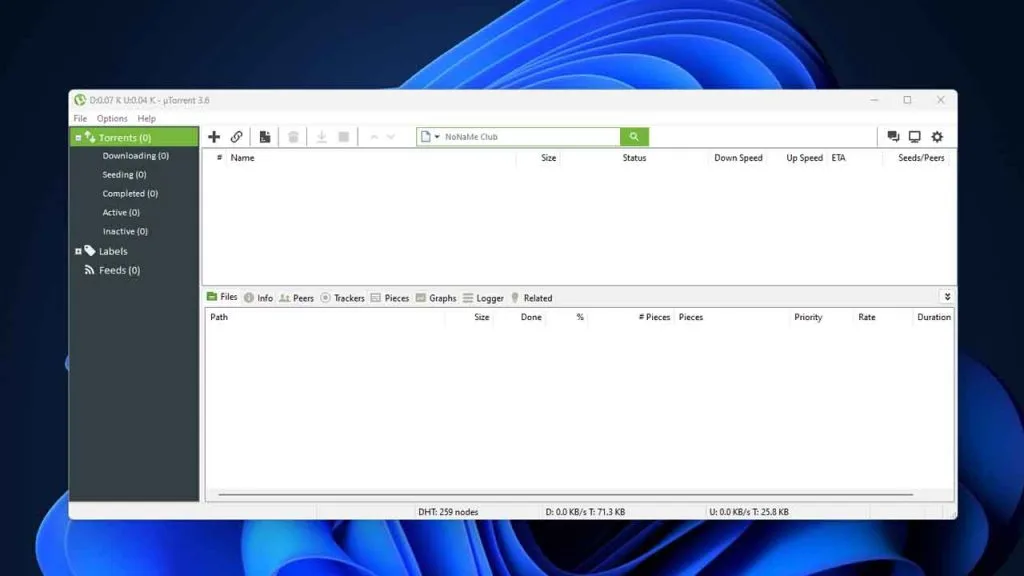The image size is (1024, 576).
Task: Click the Create New Torrent icon
Action: (x=264, y=136)
